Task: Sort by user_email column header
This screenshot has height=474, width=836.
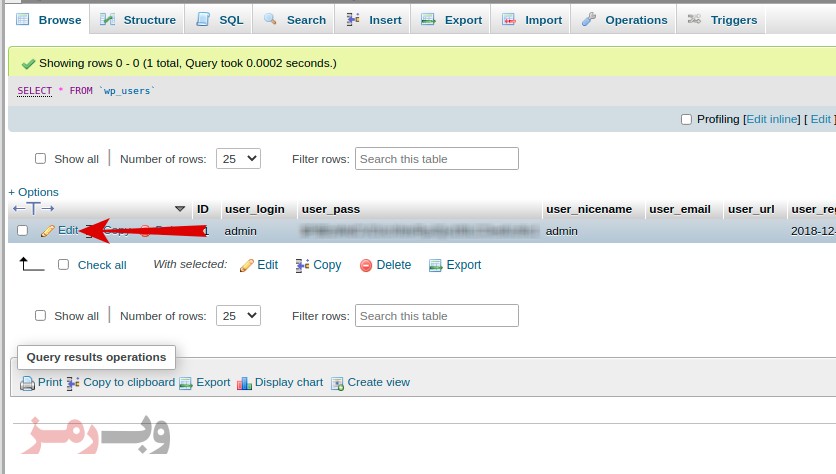Action: point(680,209)
